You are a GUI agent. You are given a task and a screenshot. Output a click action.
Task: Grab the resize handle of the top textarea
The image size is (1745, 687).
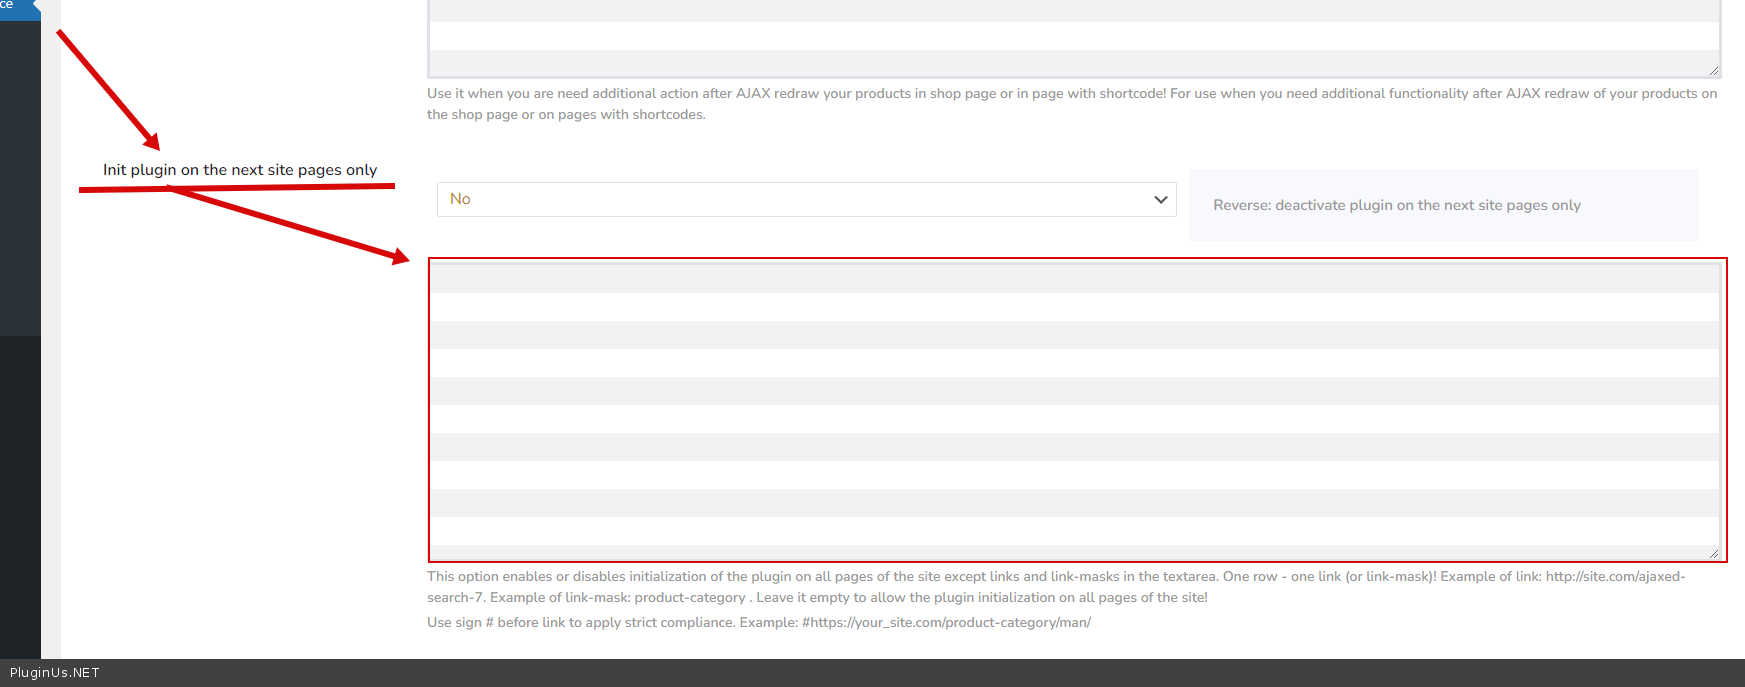(x=1713, y=71)
